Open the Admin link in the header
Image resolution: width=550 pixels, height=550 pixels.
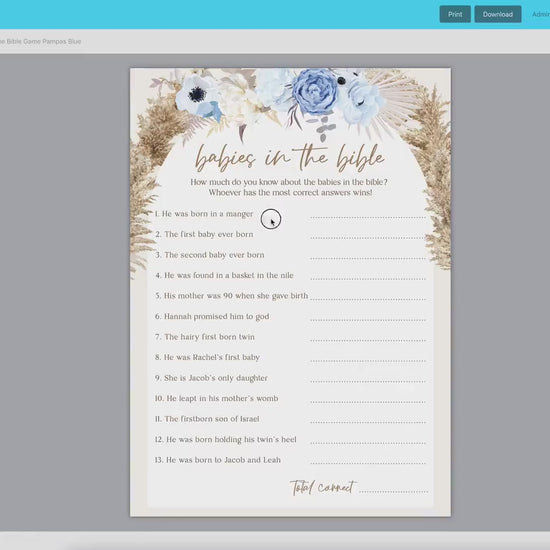point(541,14)
